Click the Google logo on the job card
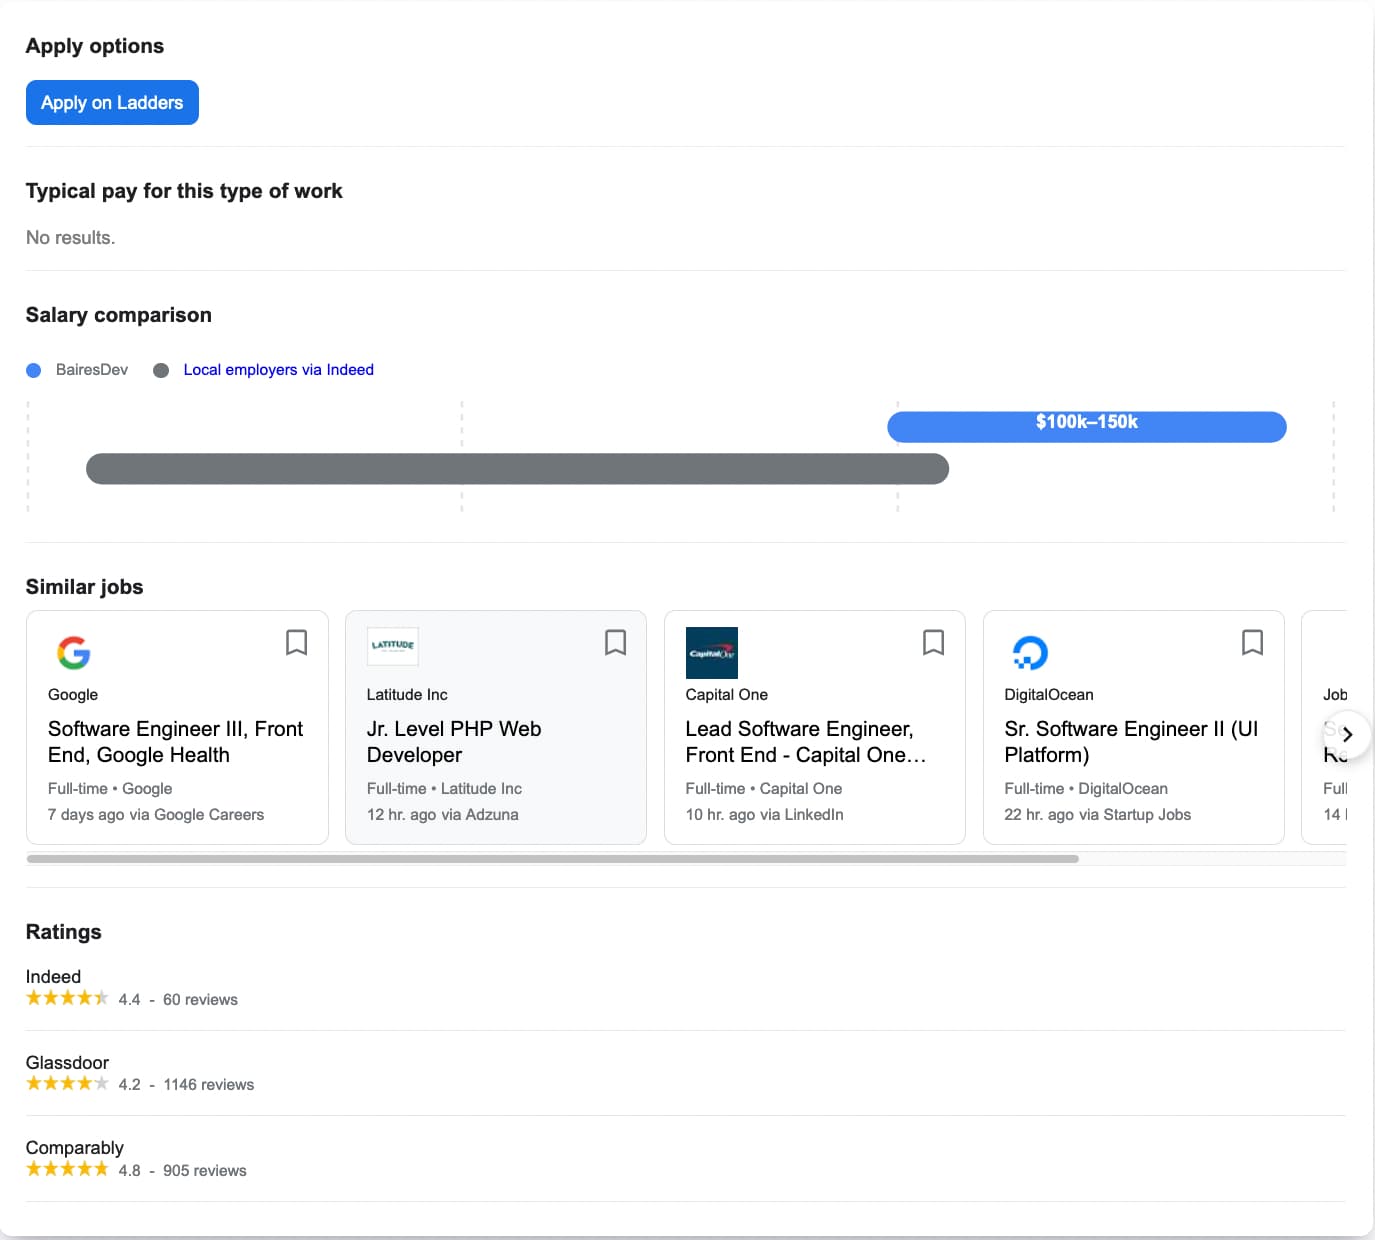Screen dimensions: 1375x1240 pos(74,653)
